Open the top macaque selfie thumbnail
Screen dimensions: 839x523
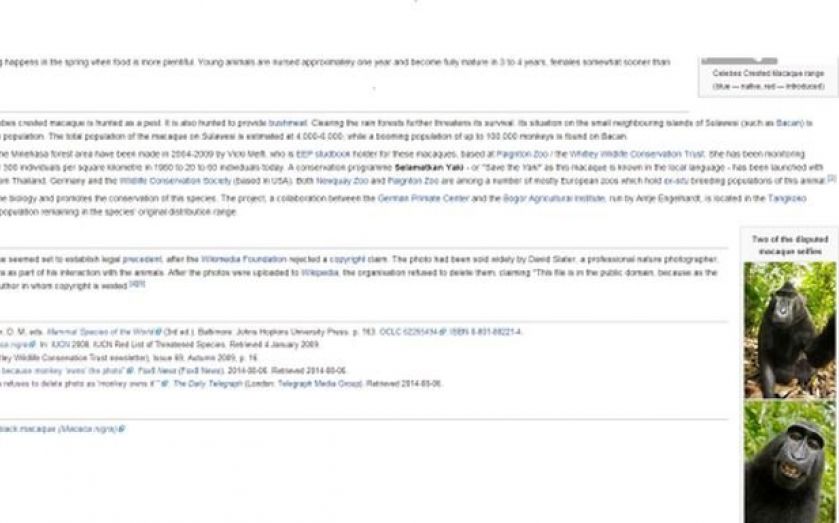point(789,329)
